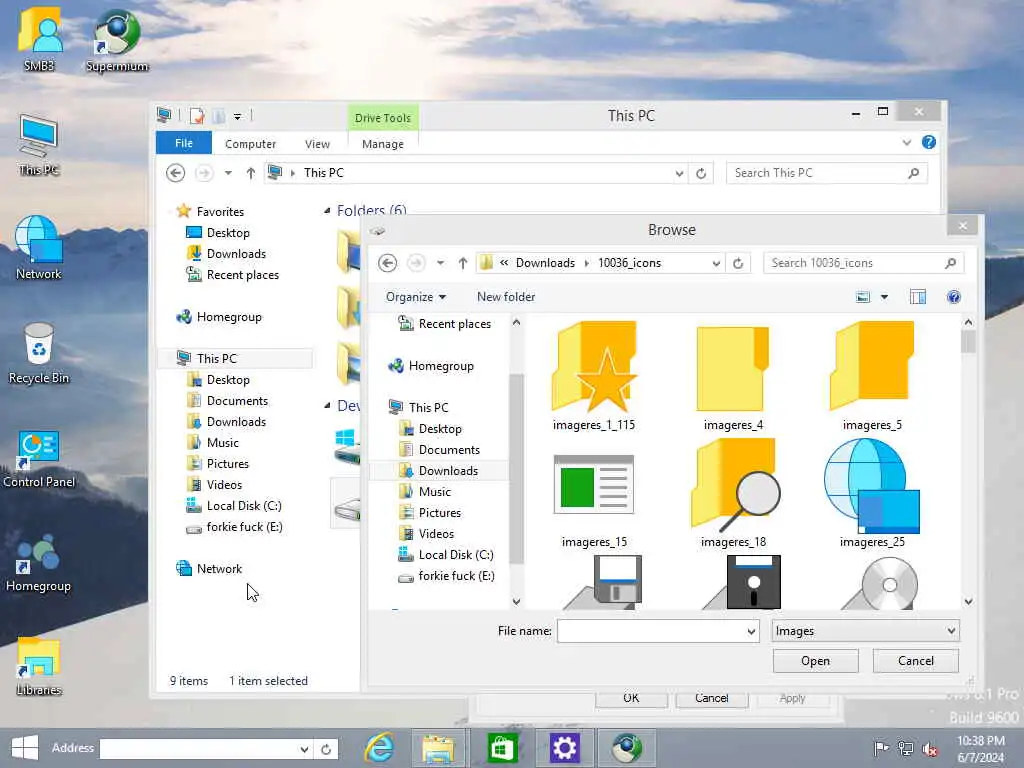The width and height of the screenshot is (1024, 768).
Task: Go up one level in This PC window
Action: tap(251, 173)
